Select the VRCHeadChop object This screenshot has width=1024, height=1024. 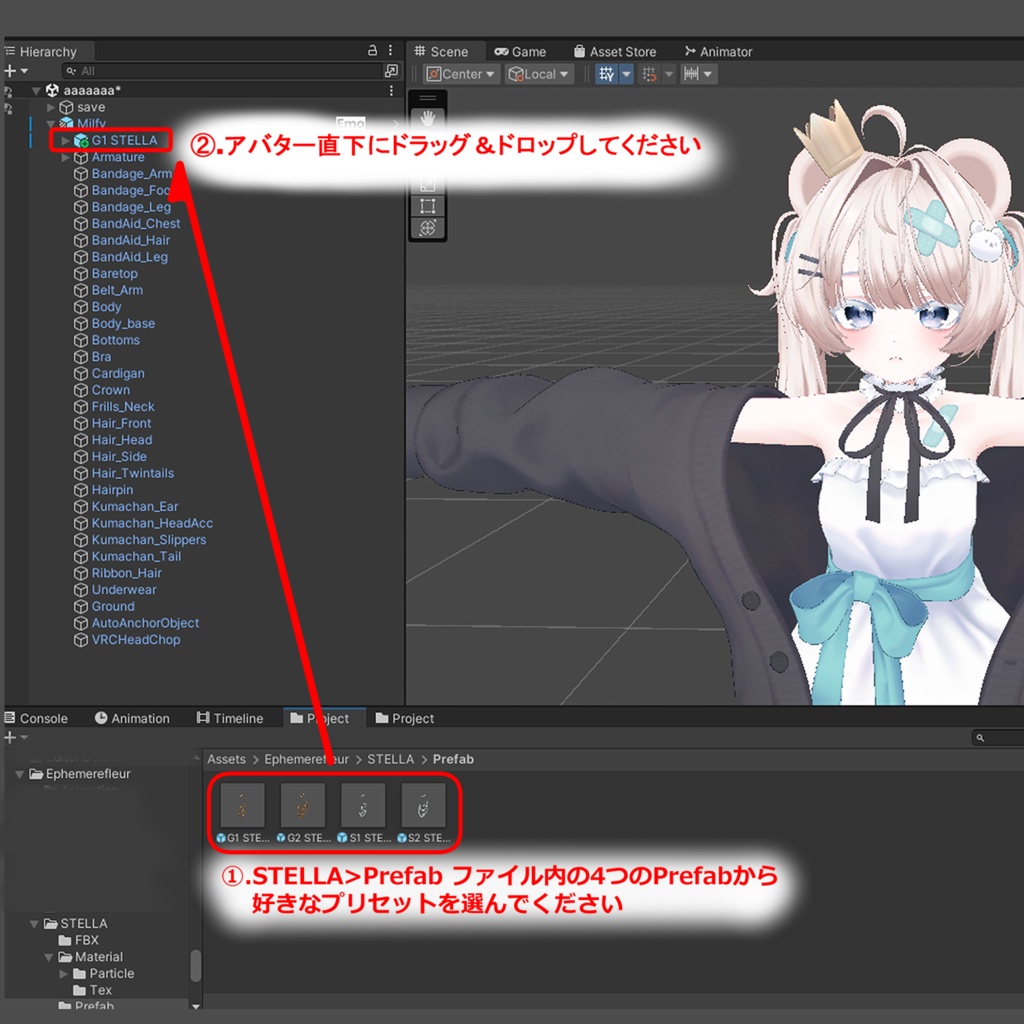point(135,639)
